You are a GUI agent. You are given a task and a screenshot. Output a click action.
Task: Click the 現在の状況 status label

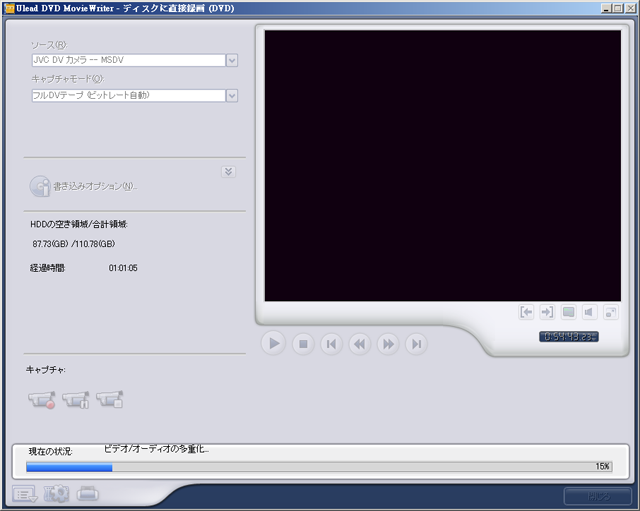pos(51,451)
